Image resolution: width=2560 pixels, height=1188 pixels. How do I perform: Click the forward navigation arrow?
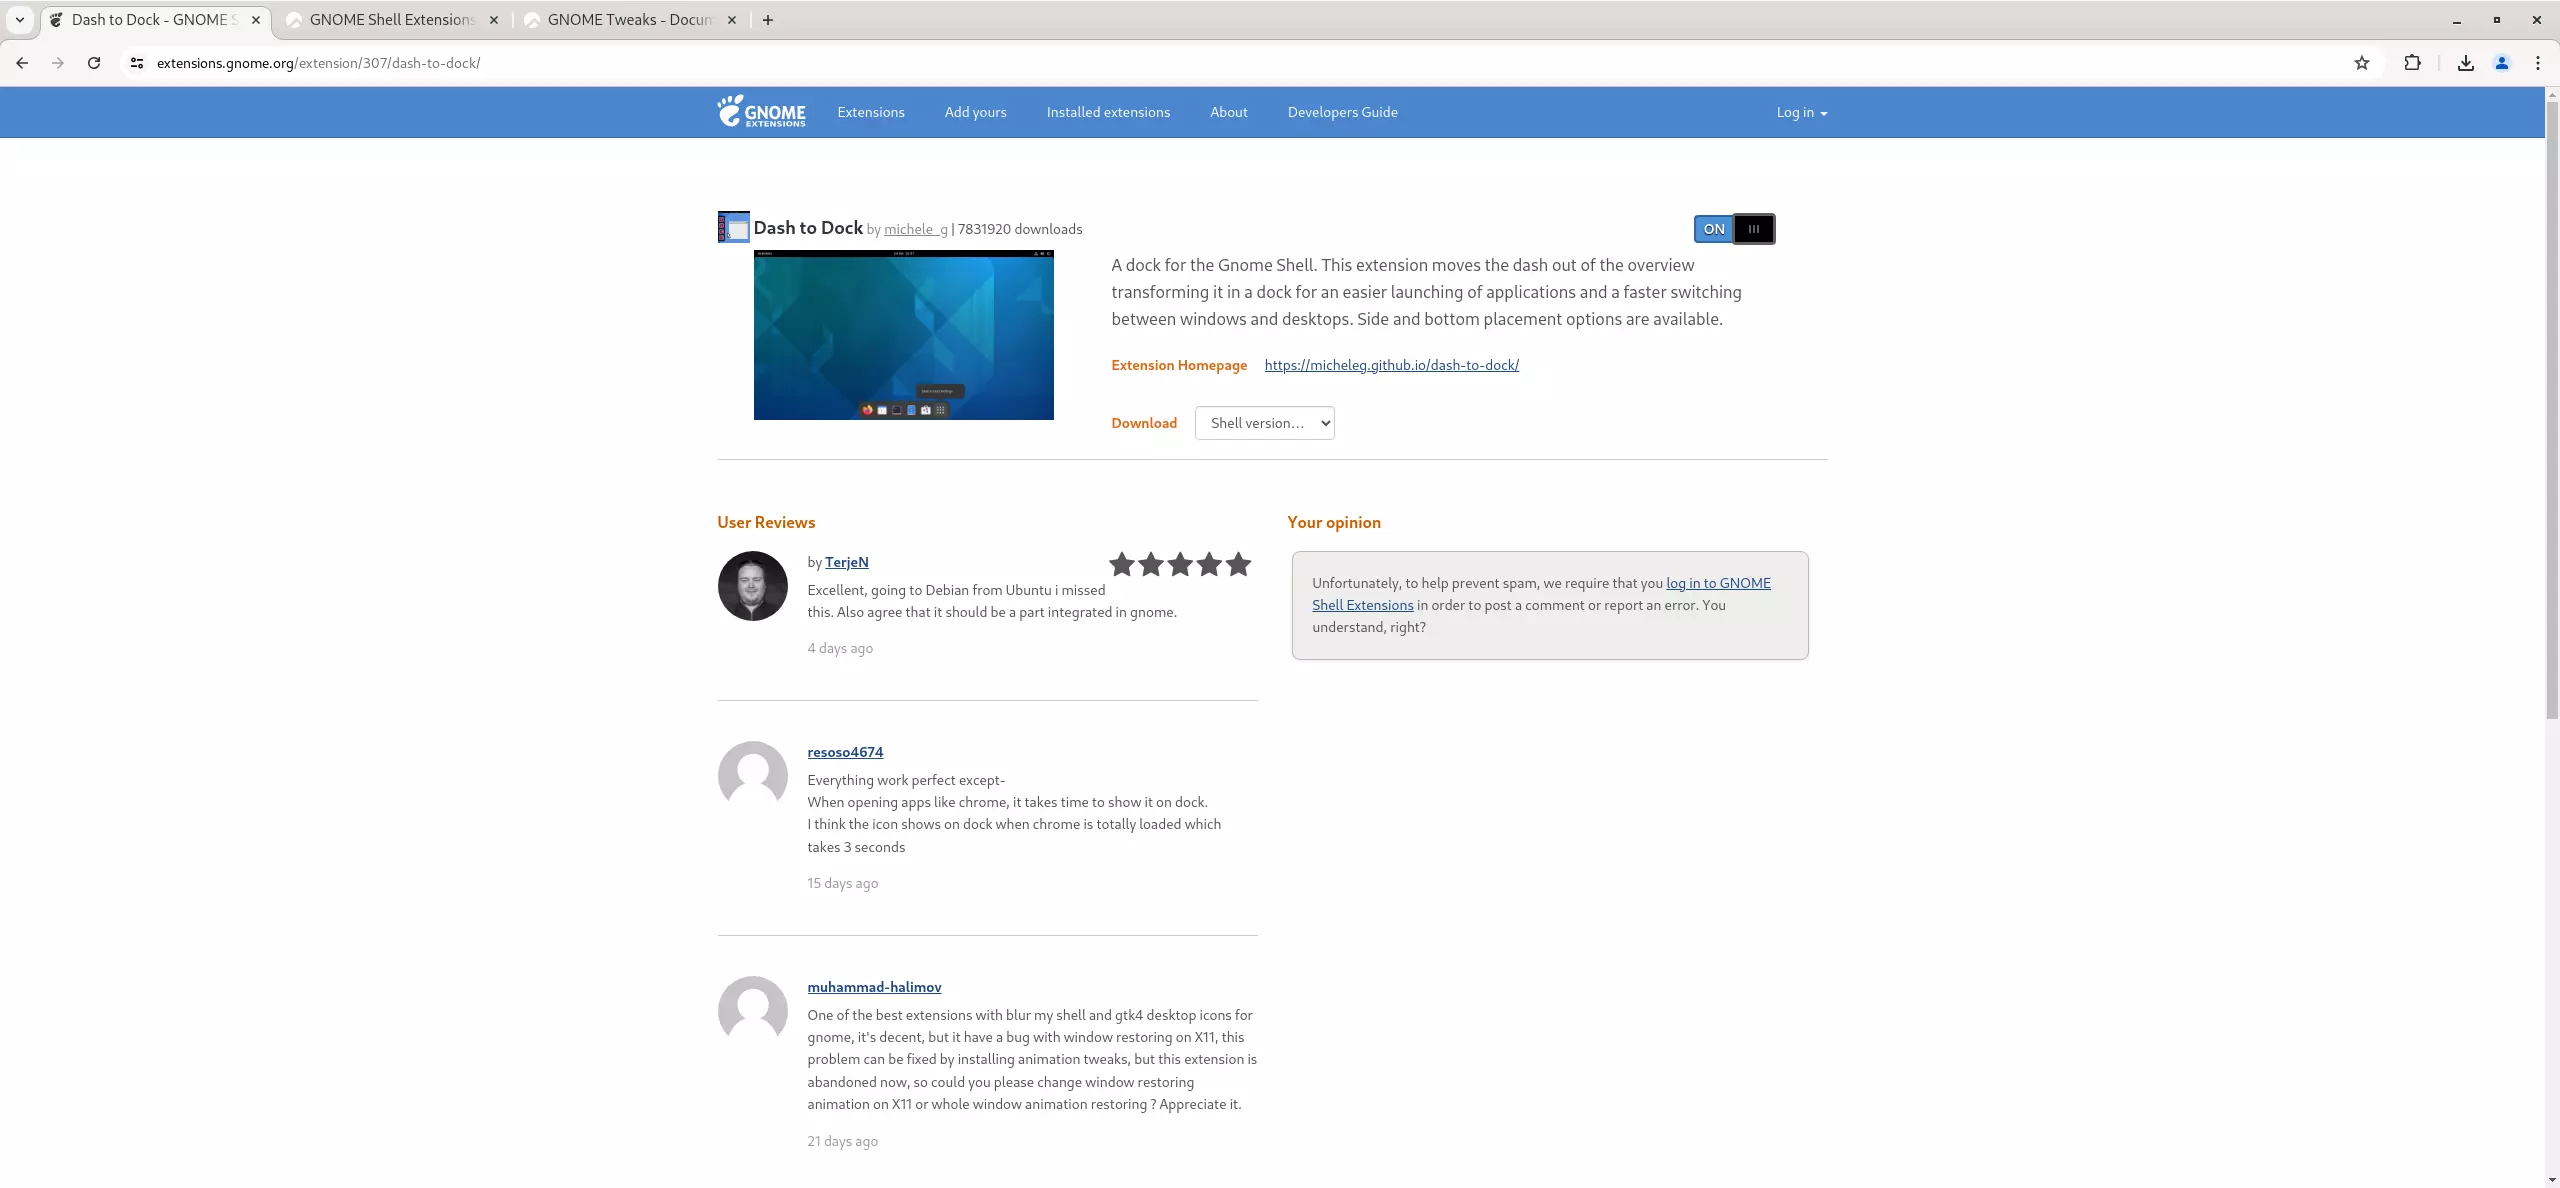pyautogui.click(x=57, y=62)
